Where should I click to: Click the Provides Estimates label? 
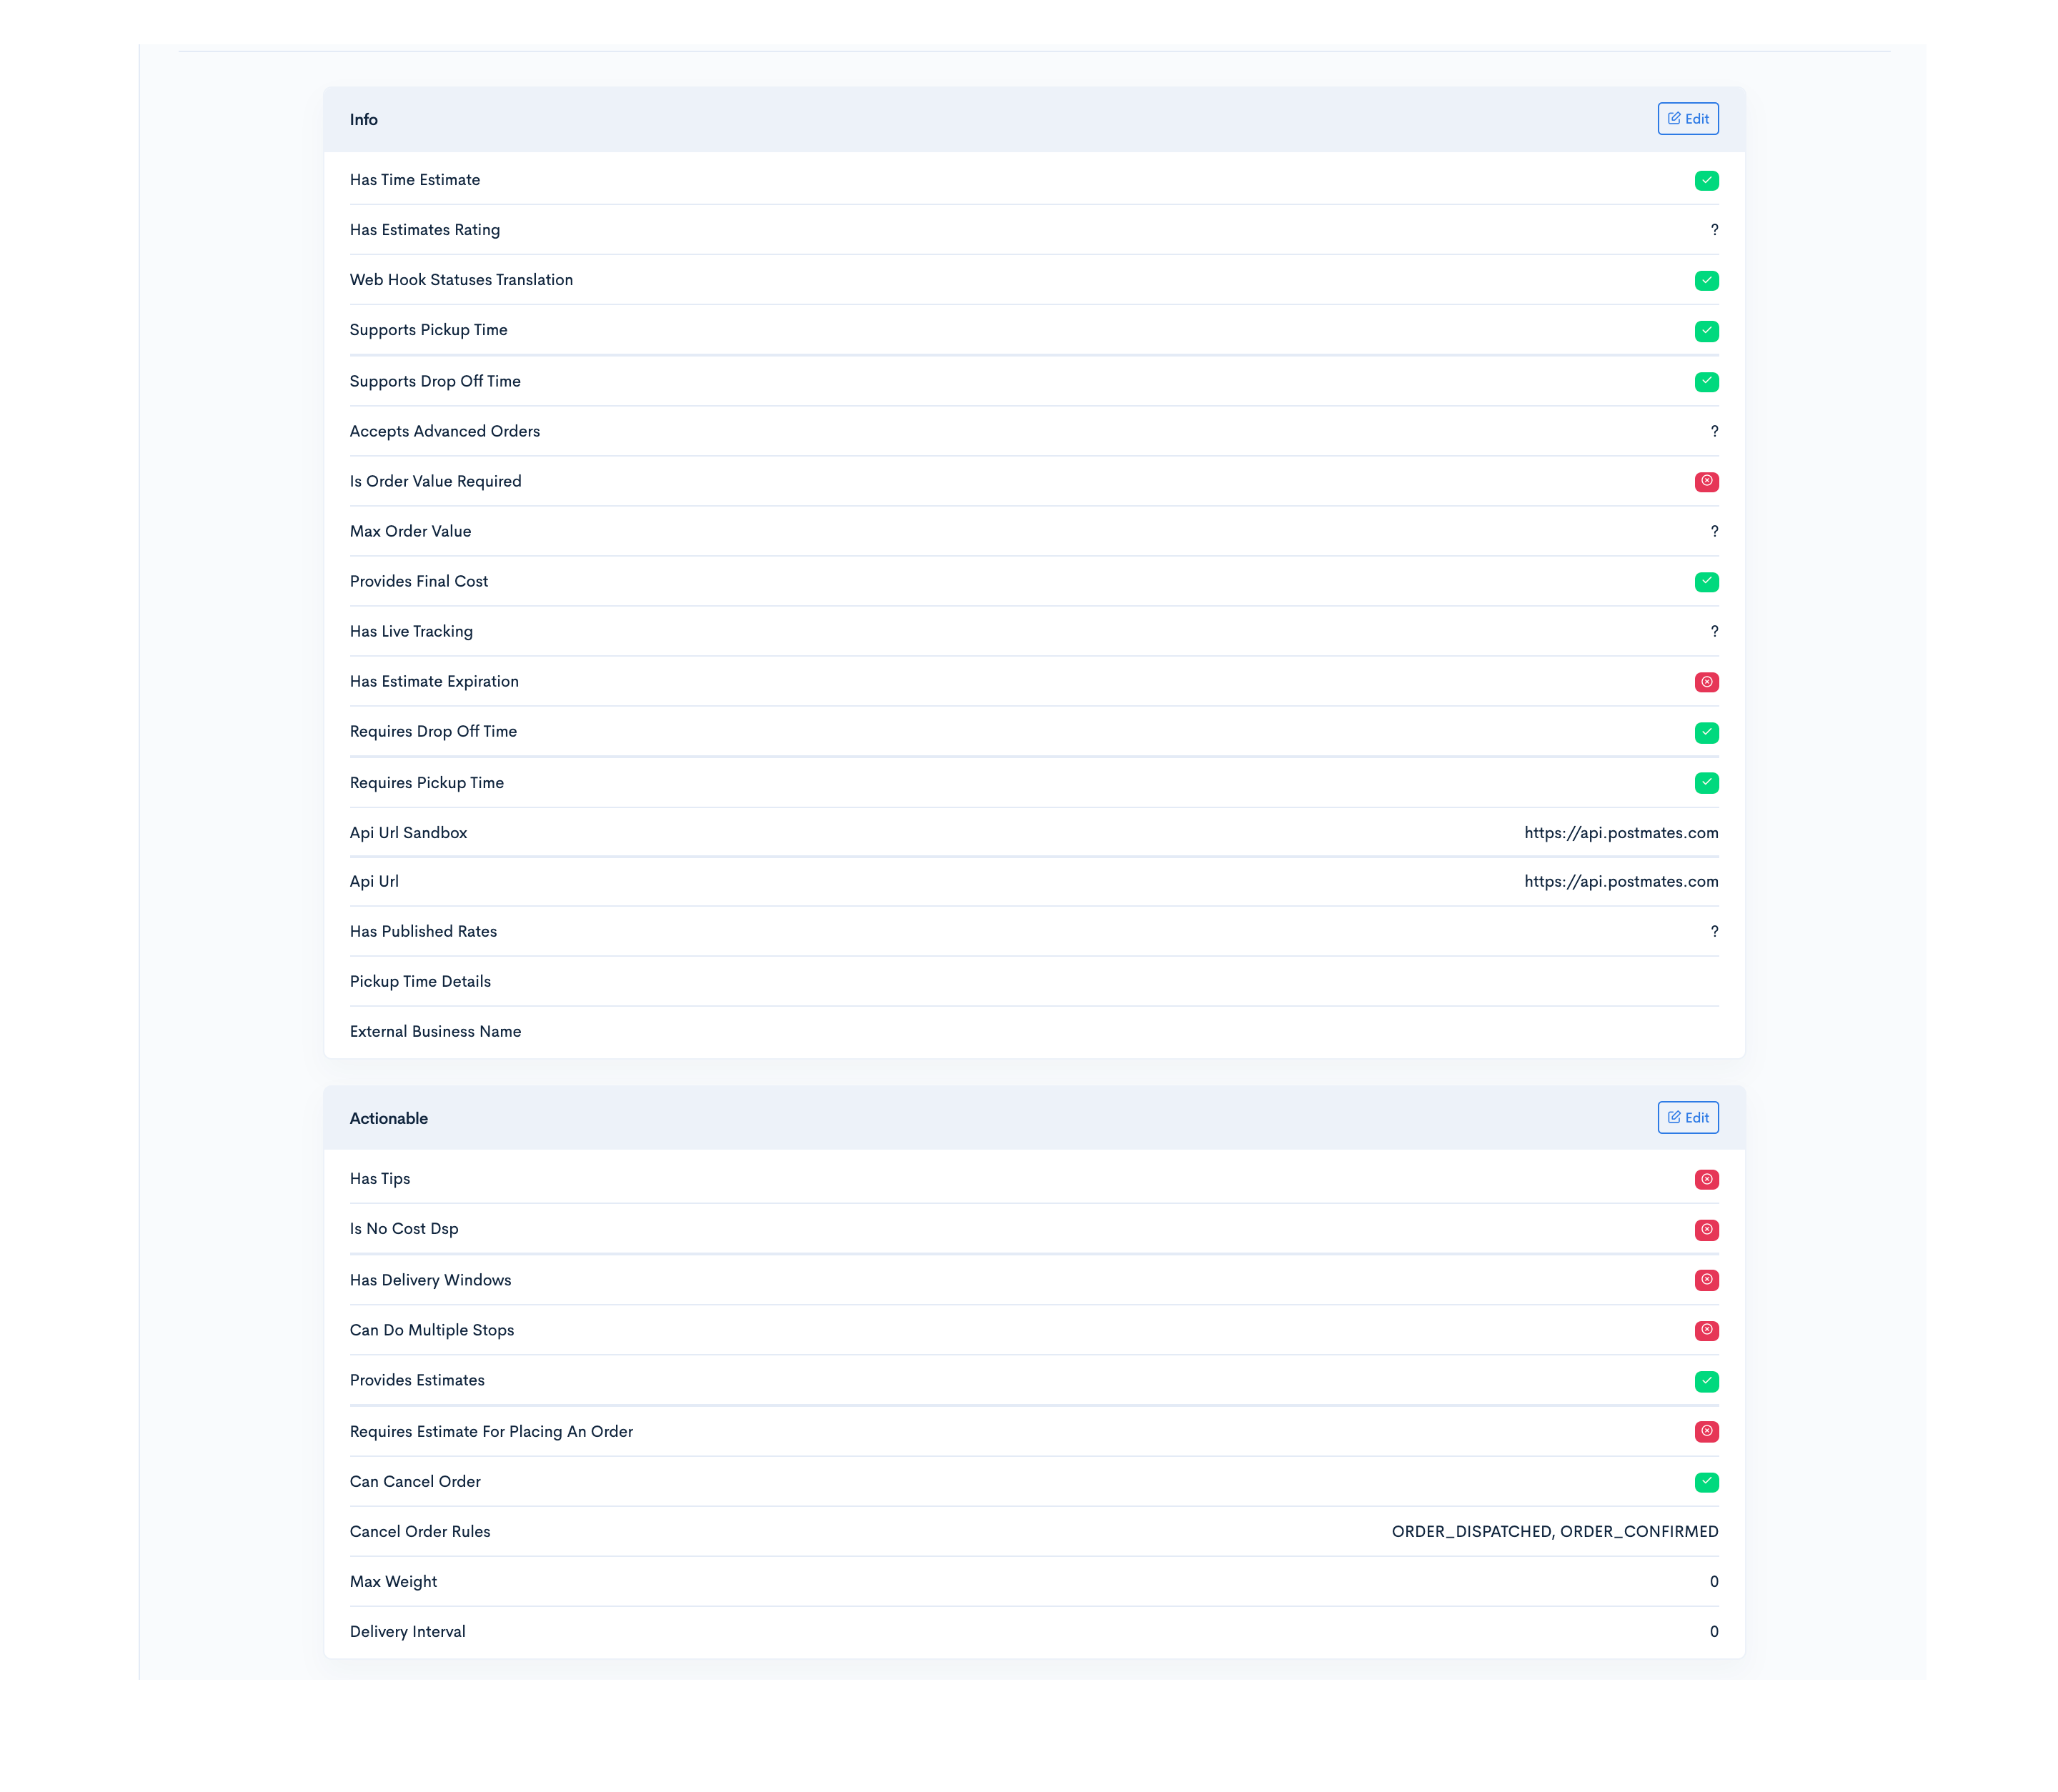click(x=417, y=1380)
